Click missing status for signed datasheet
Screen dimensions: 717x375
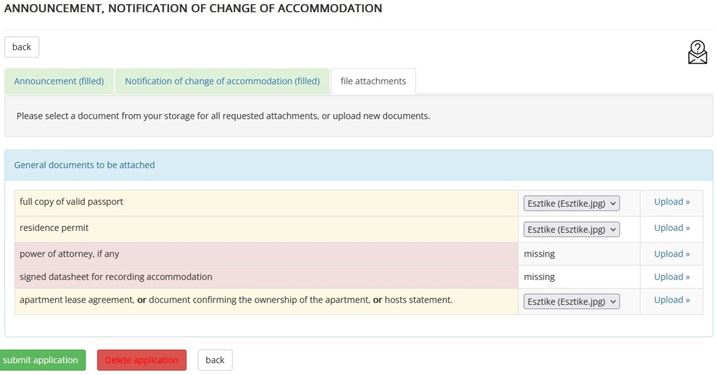pyautogui.click(x=539, y=277)
